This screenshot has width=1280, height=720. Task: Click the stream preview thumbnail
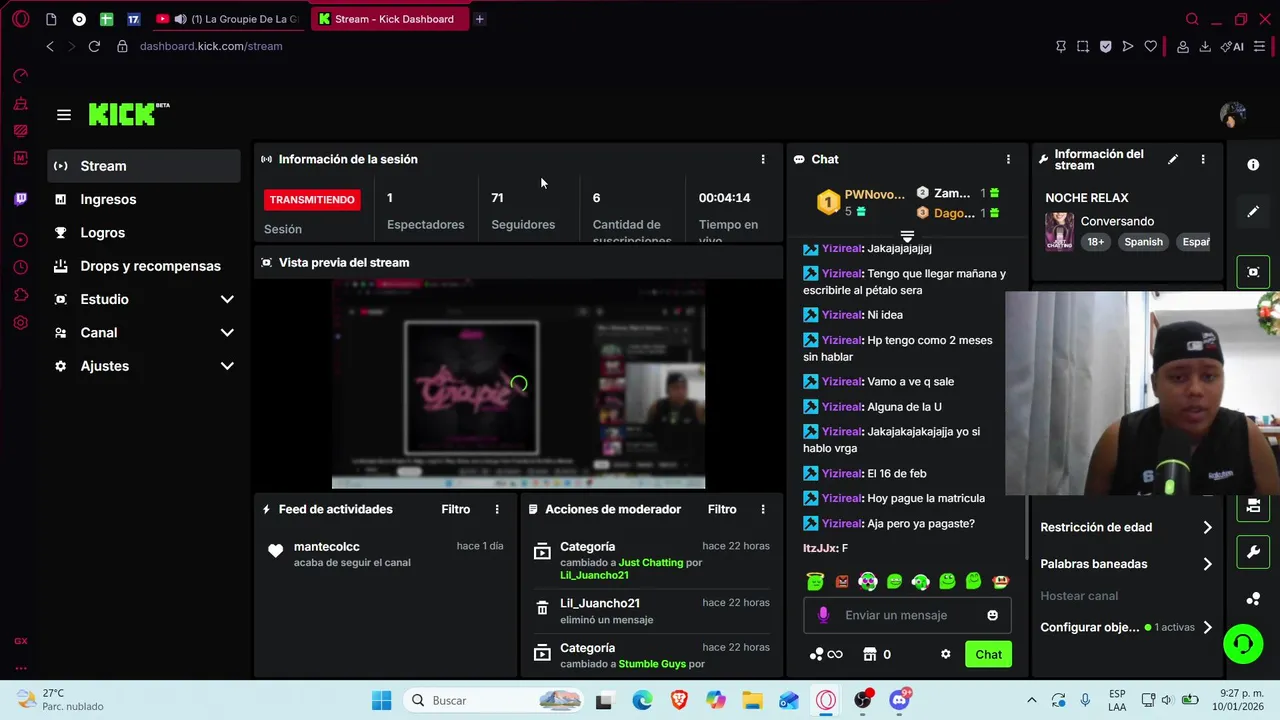(518, 384)
